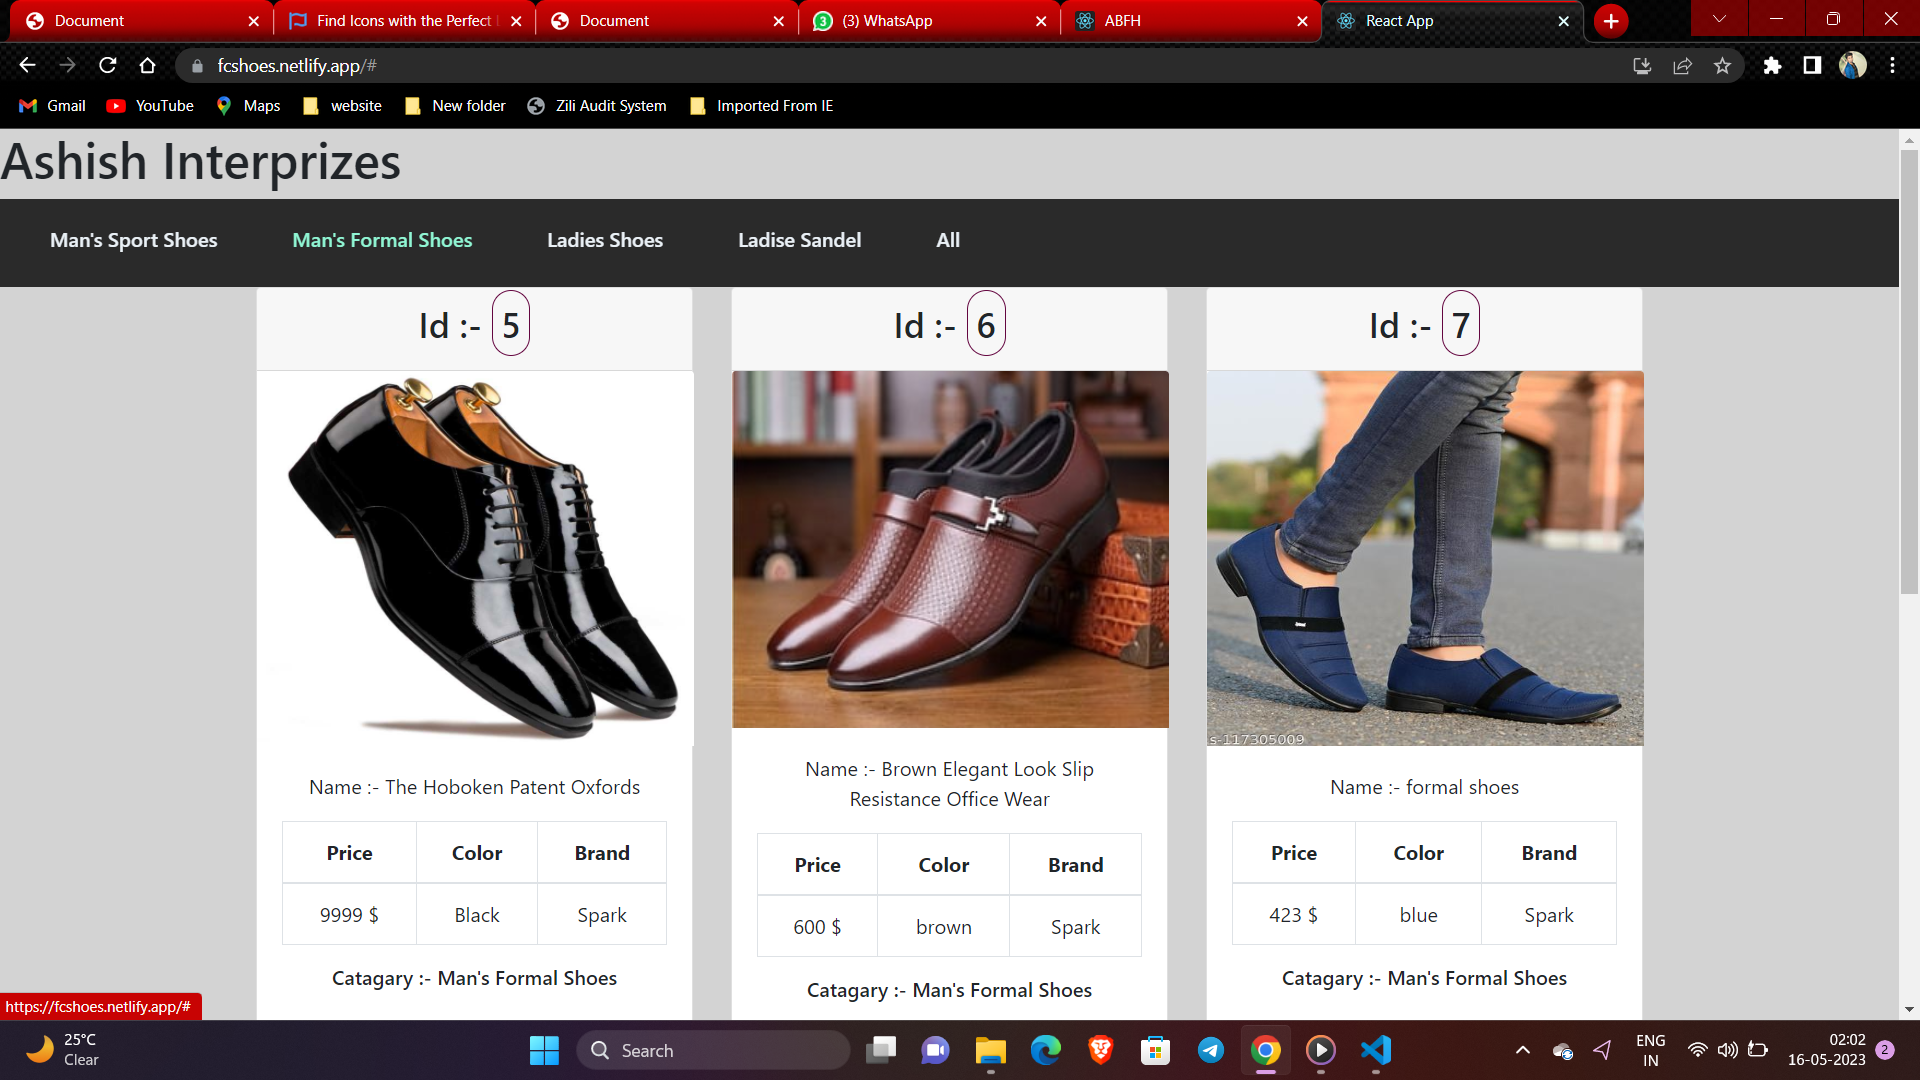The image size is (1920, 1080).
Task: Expand the tab search chevron
Action: 1719,19
